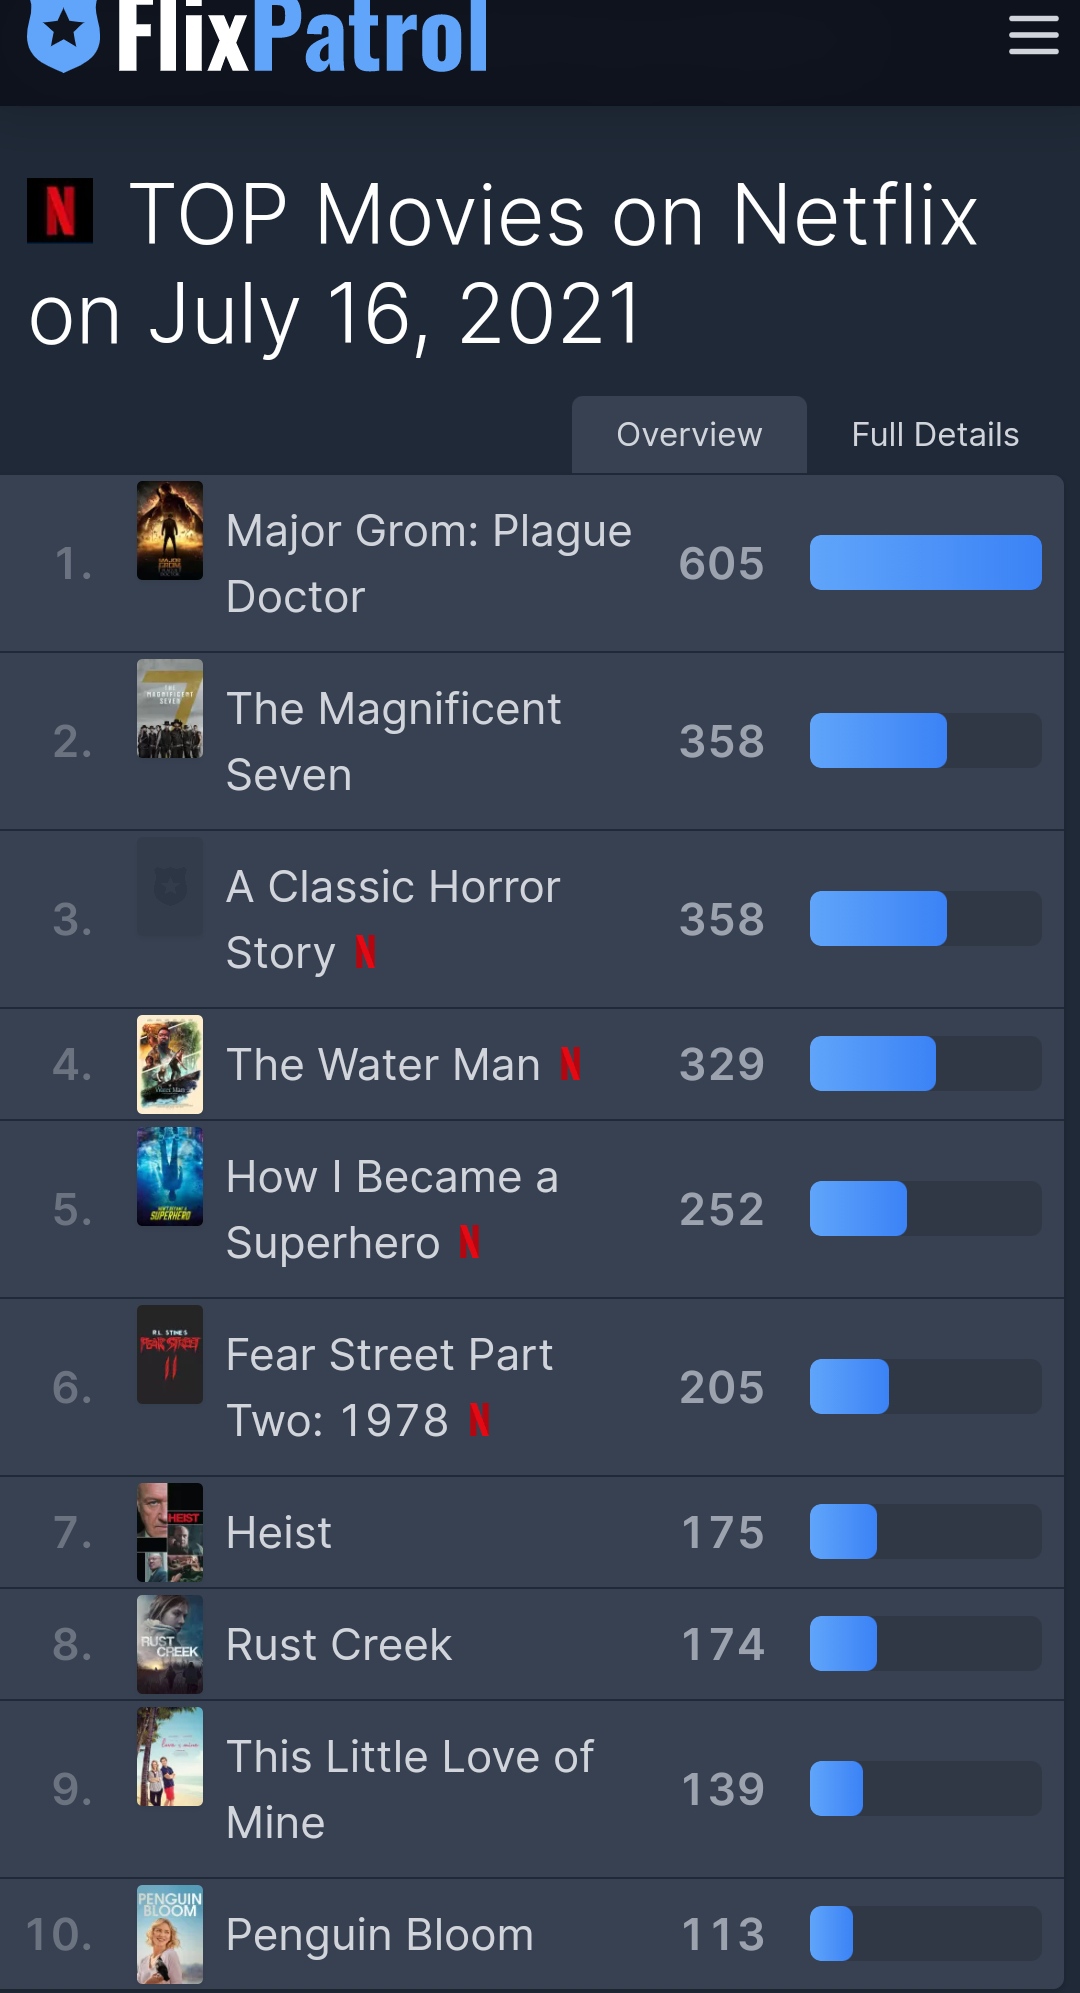Open the hamburger menu
The width and height of the screenshot is (1080, 1993).
click(x=1033, y=35)
